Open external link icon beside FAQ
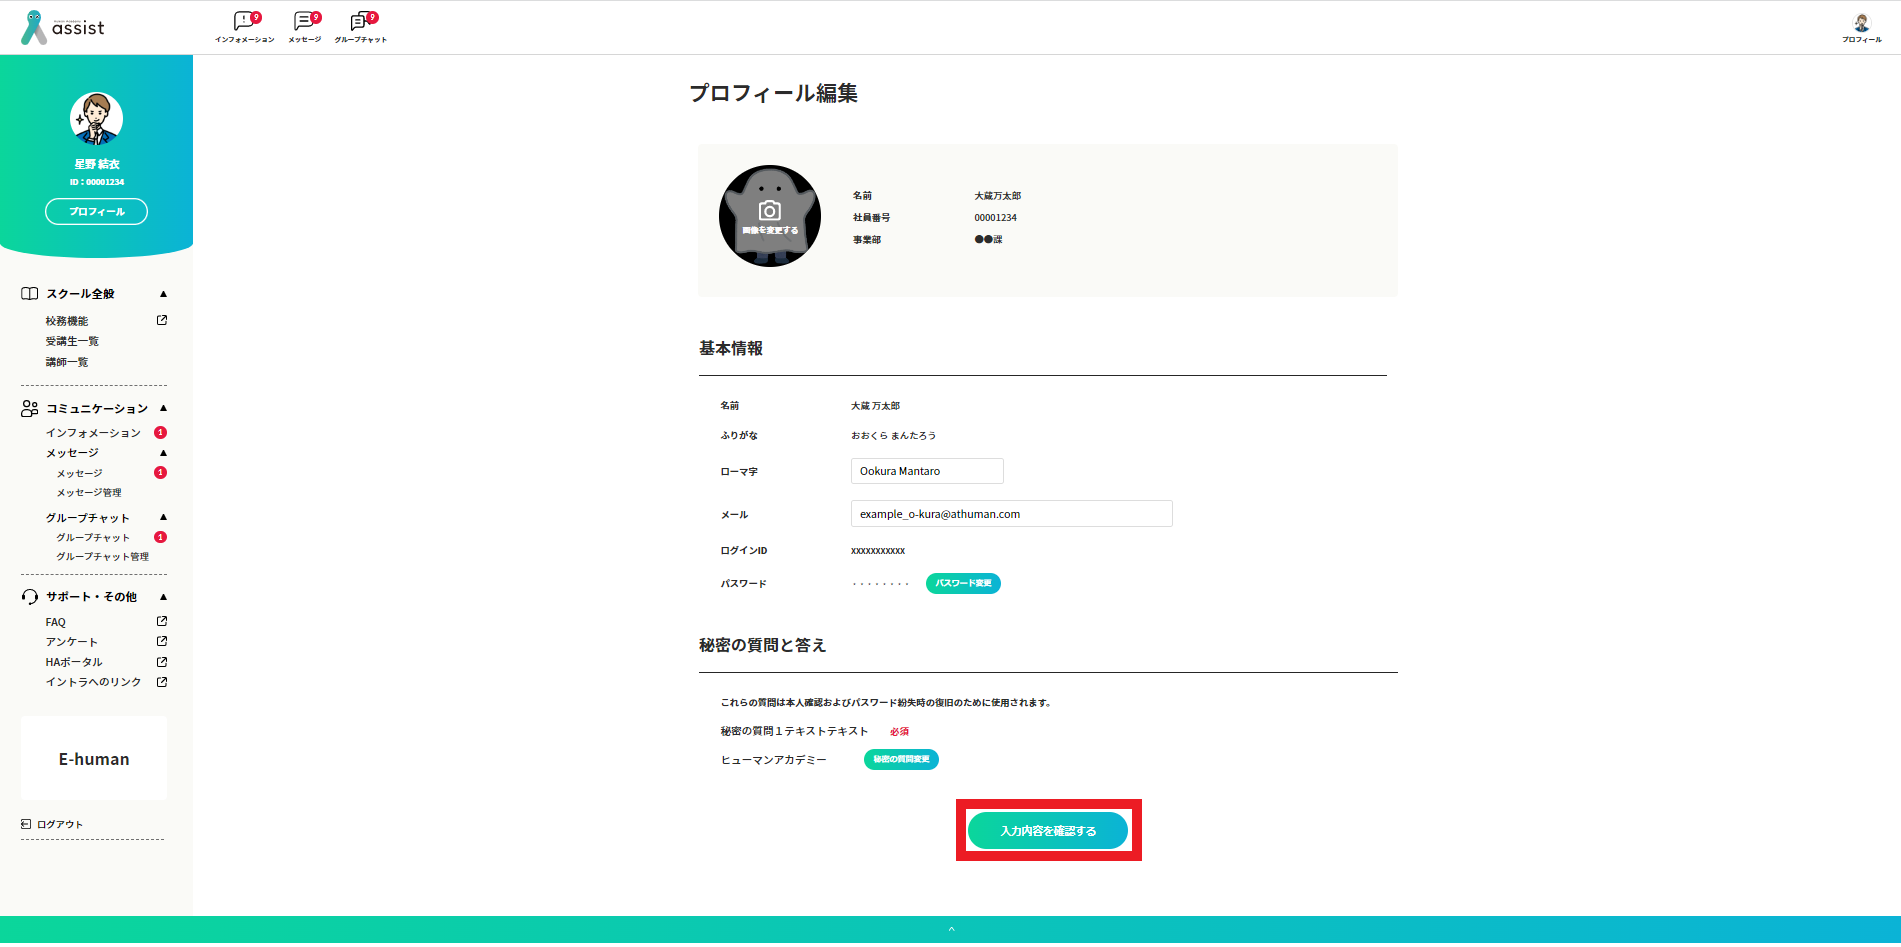Image resolution: width=1901 pixels, height=947 pixels. click(162, 622)
